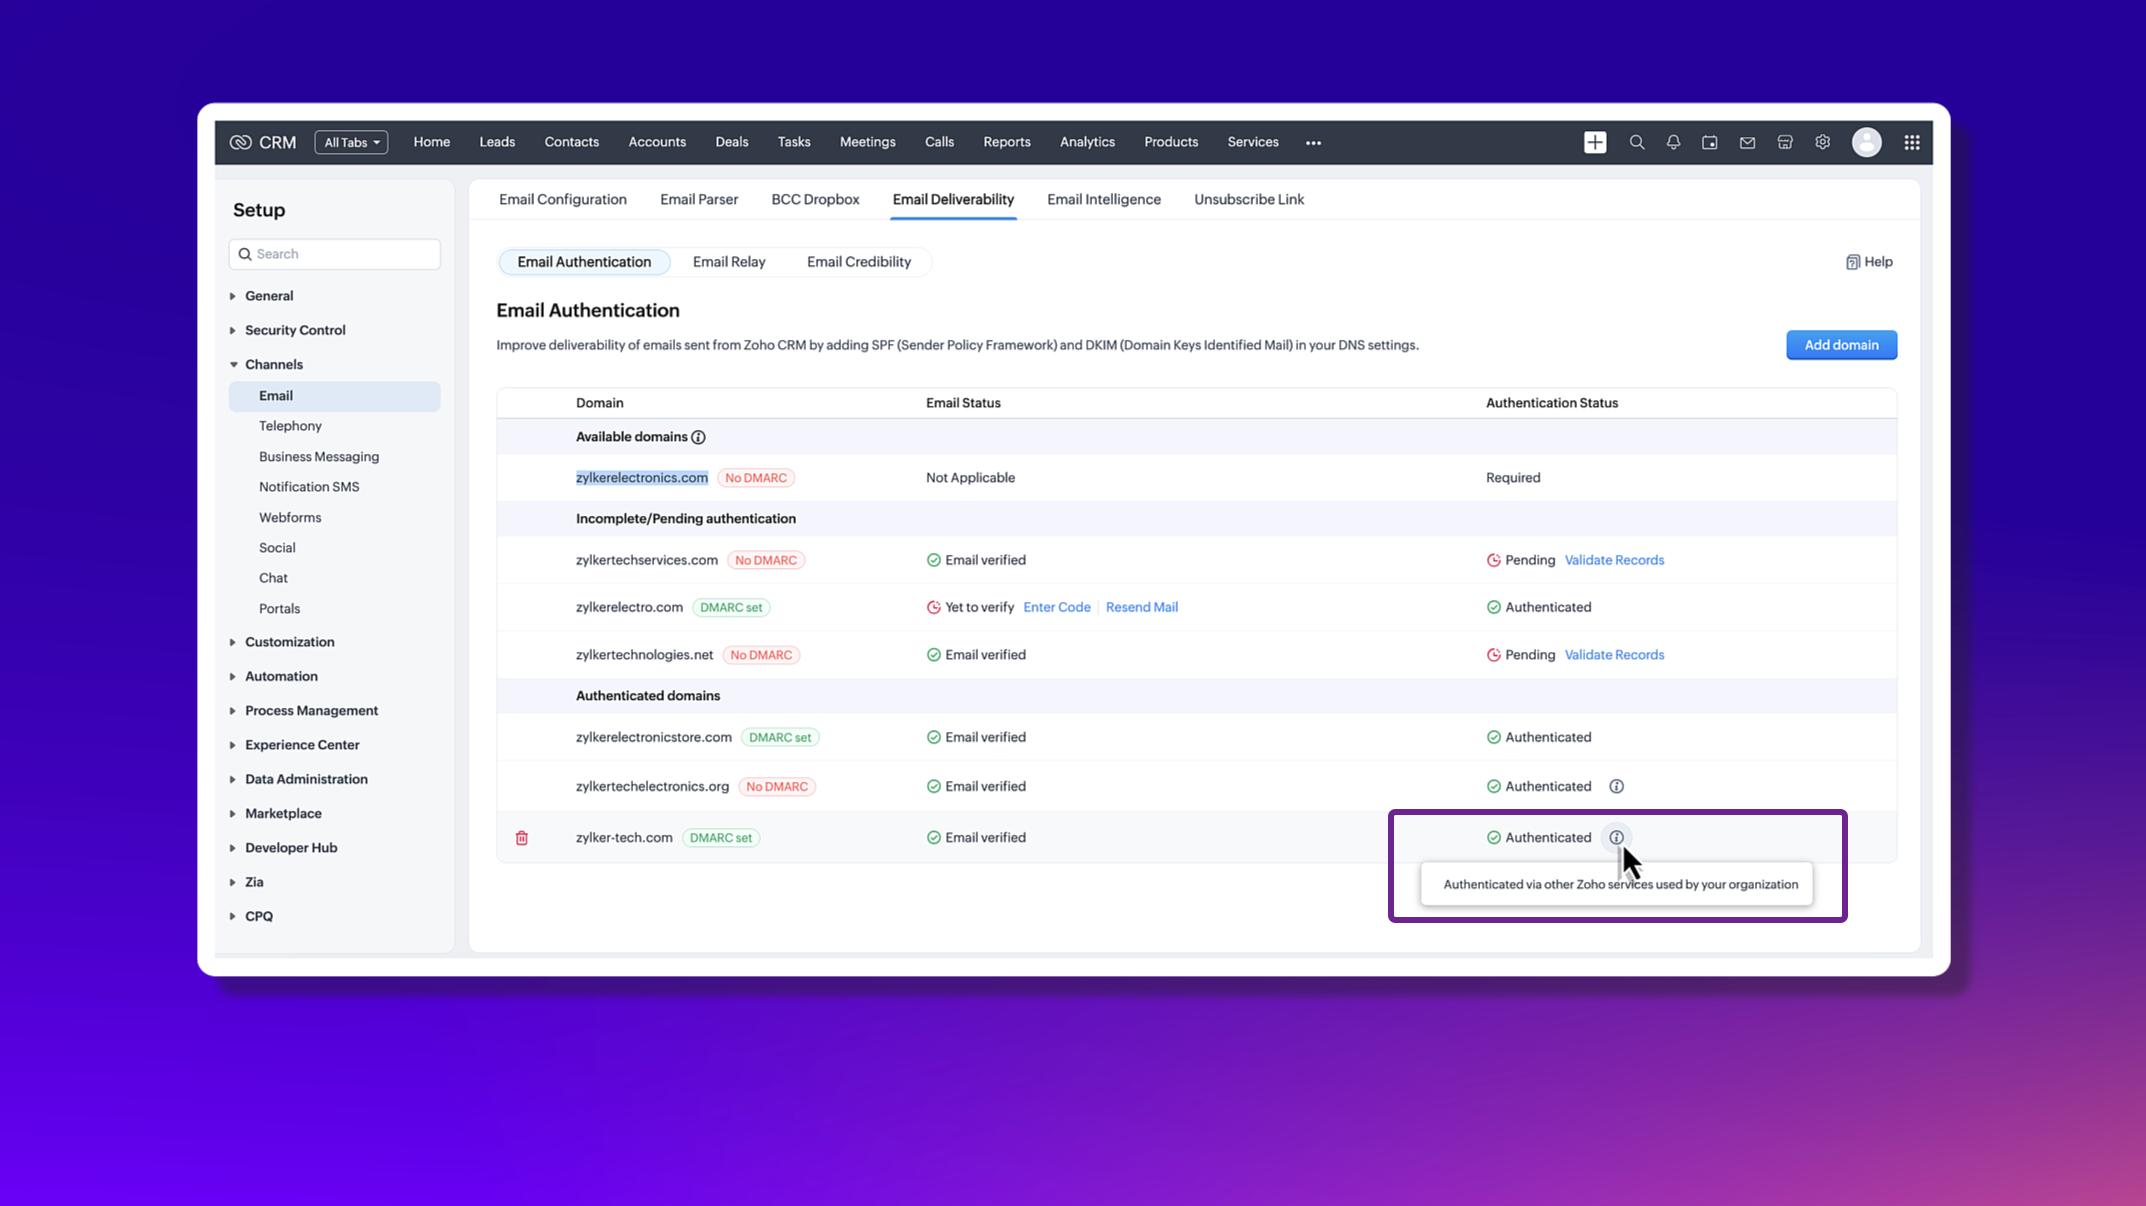Open the search magnifier in top bar

(x=1637, y=142)
